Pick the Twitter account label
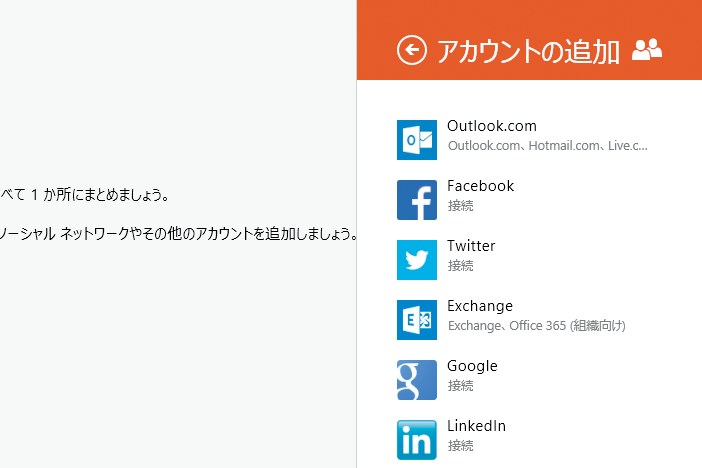This screenshot has width=702, height=468. 471,246
